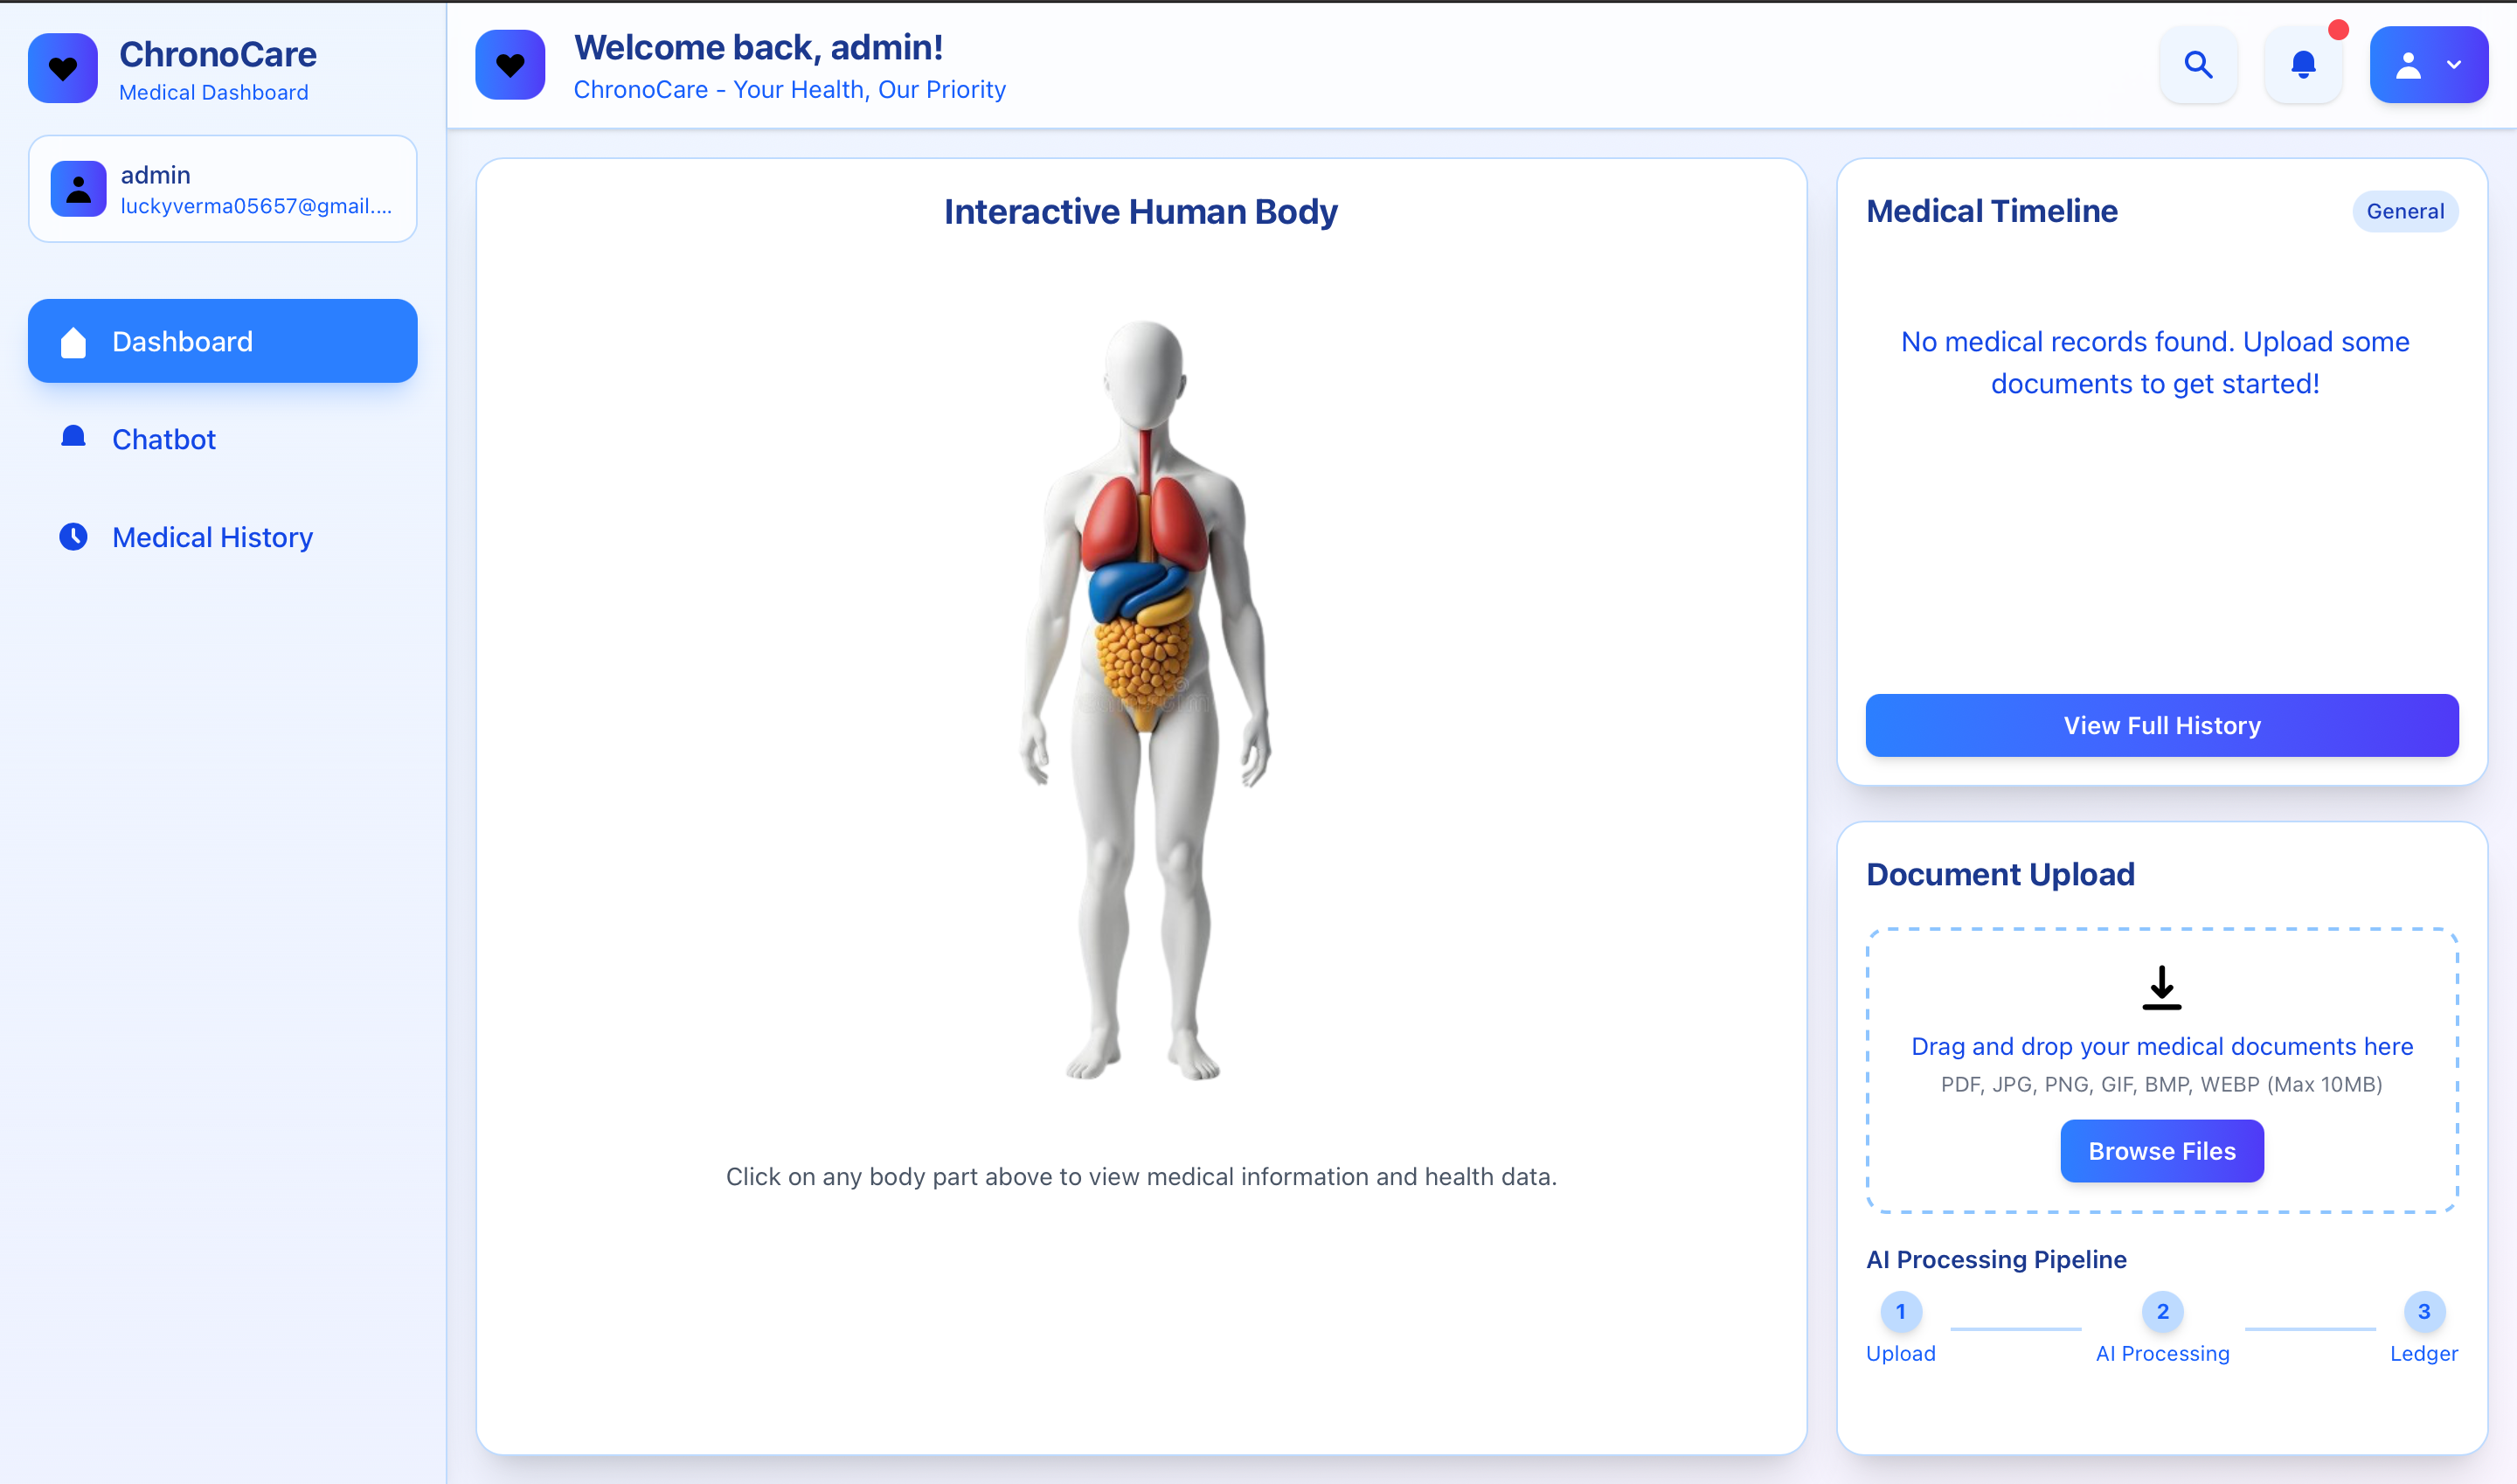The height and width of the screenshot is (1484, 2517).
Task: Click the General tag in Medical Timeline
Action: pos(2404,211)
